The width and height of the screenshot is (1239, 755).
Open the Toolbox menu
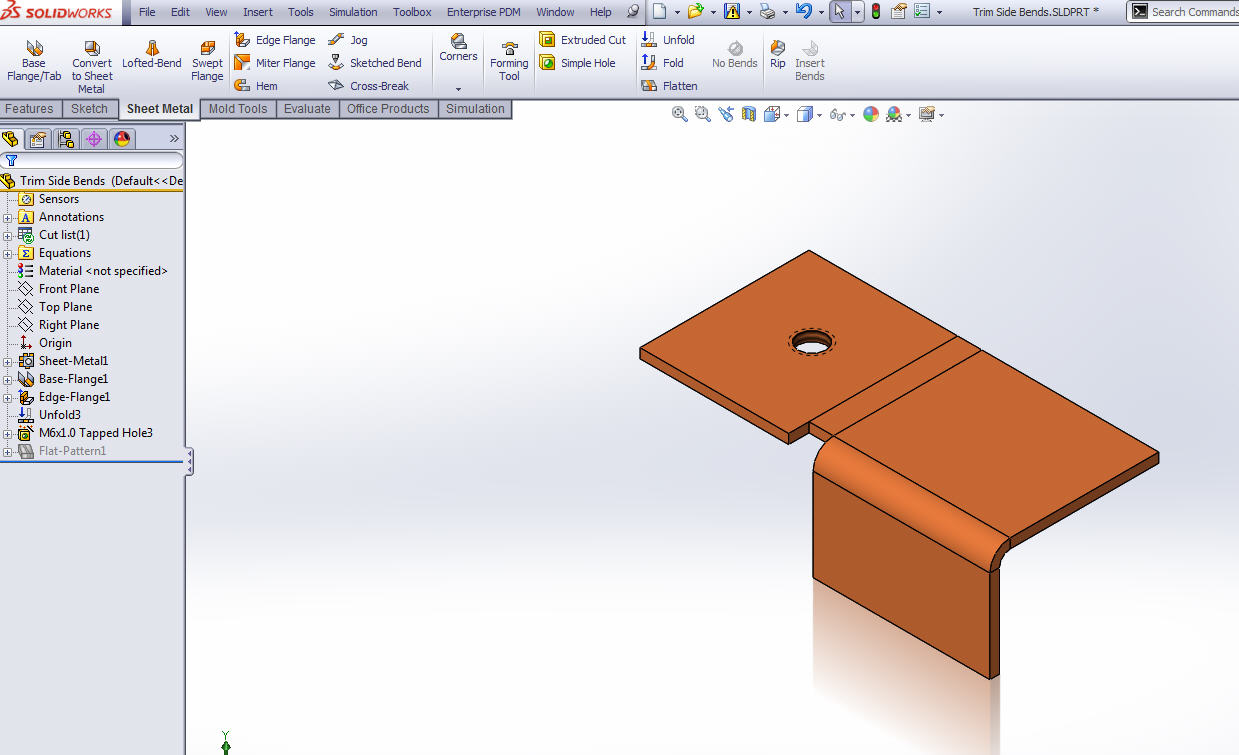click(412, 12)
